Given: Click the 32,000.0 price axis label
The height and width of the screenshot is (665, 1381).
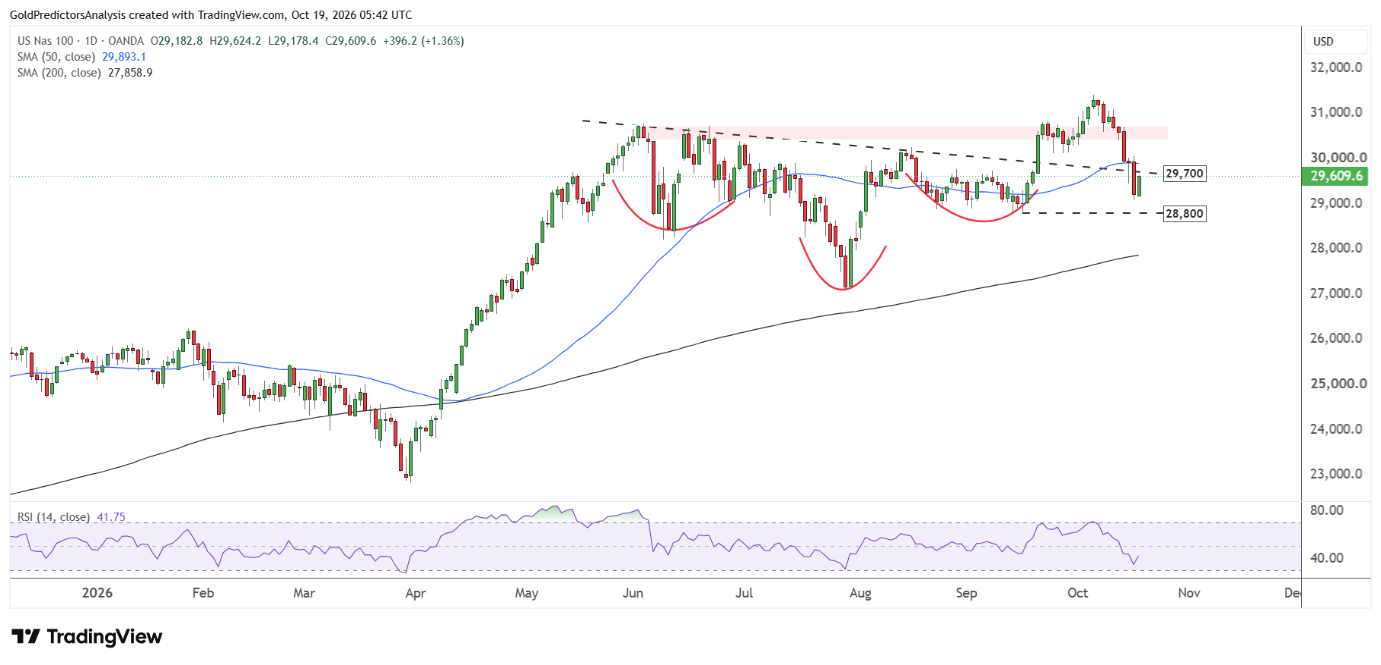Looking at the screenshot, I should coord(1337,68).
